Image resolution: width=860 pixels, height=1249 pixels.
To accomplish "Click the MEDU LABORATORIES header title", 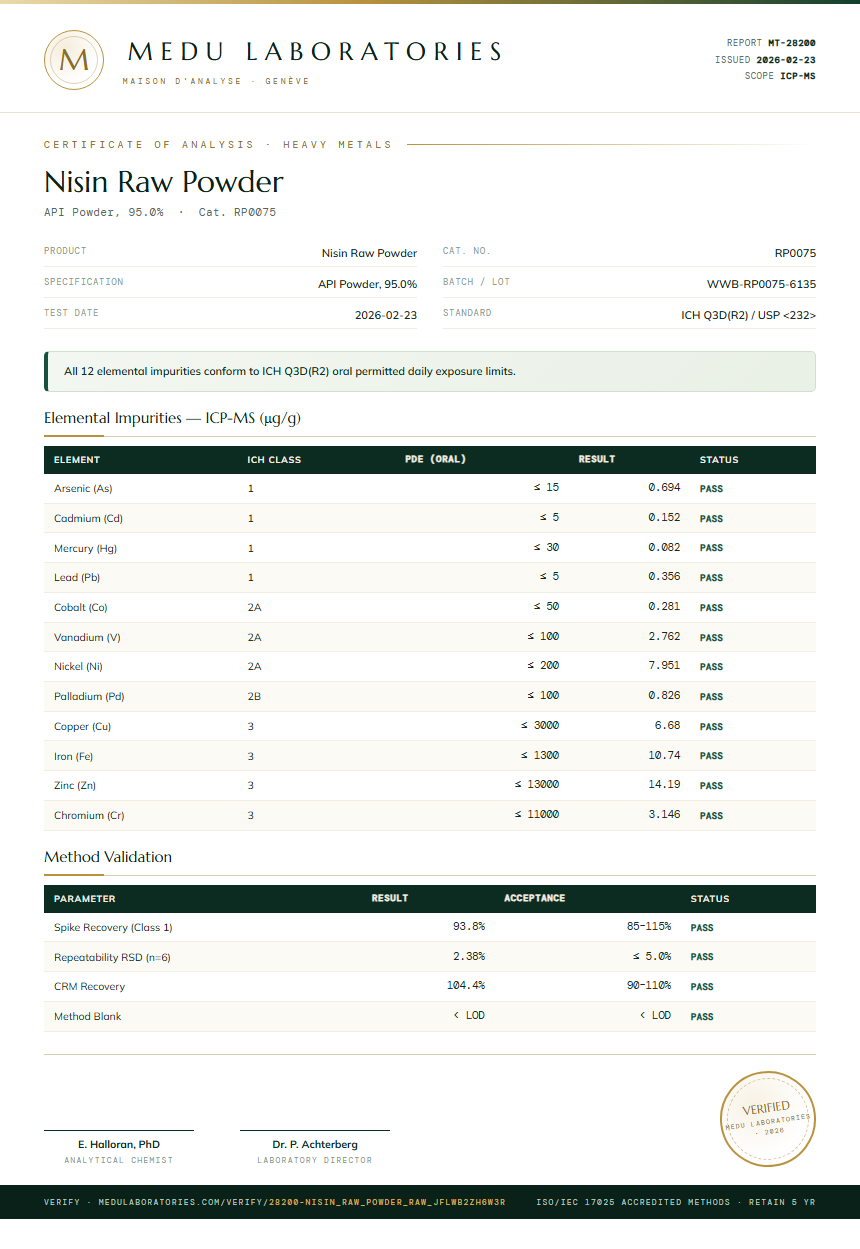I will click(315, 52).
